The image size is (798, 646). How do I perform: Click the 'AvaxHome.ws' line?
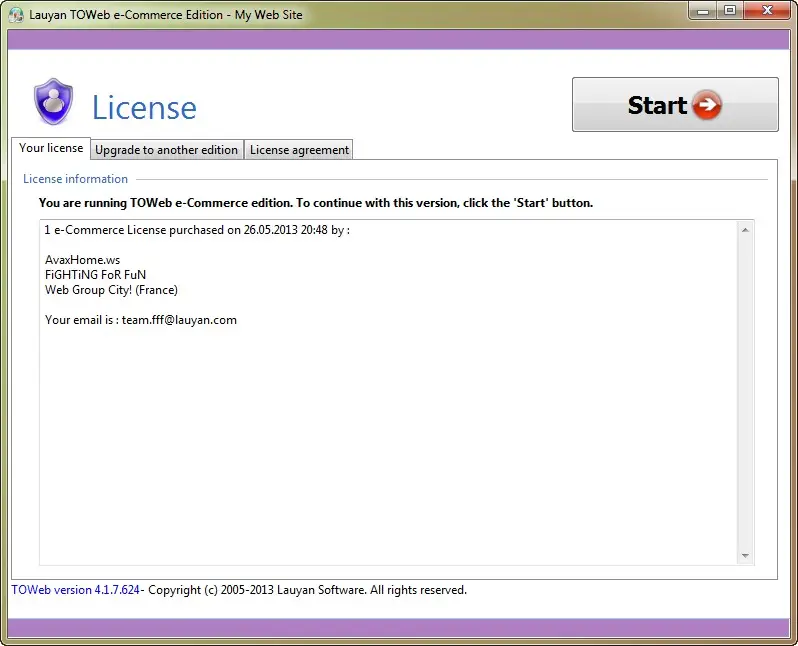coord(82,260)
